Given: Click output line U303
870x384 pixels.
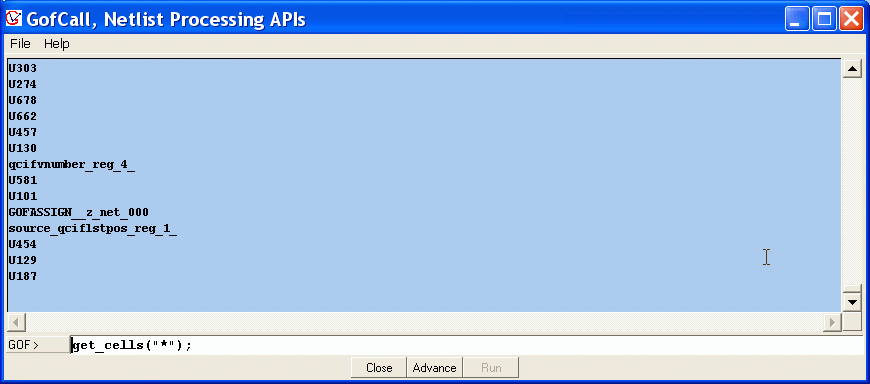Looking at the screenshot, I should [23, 69].
